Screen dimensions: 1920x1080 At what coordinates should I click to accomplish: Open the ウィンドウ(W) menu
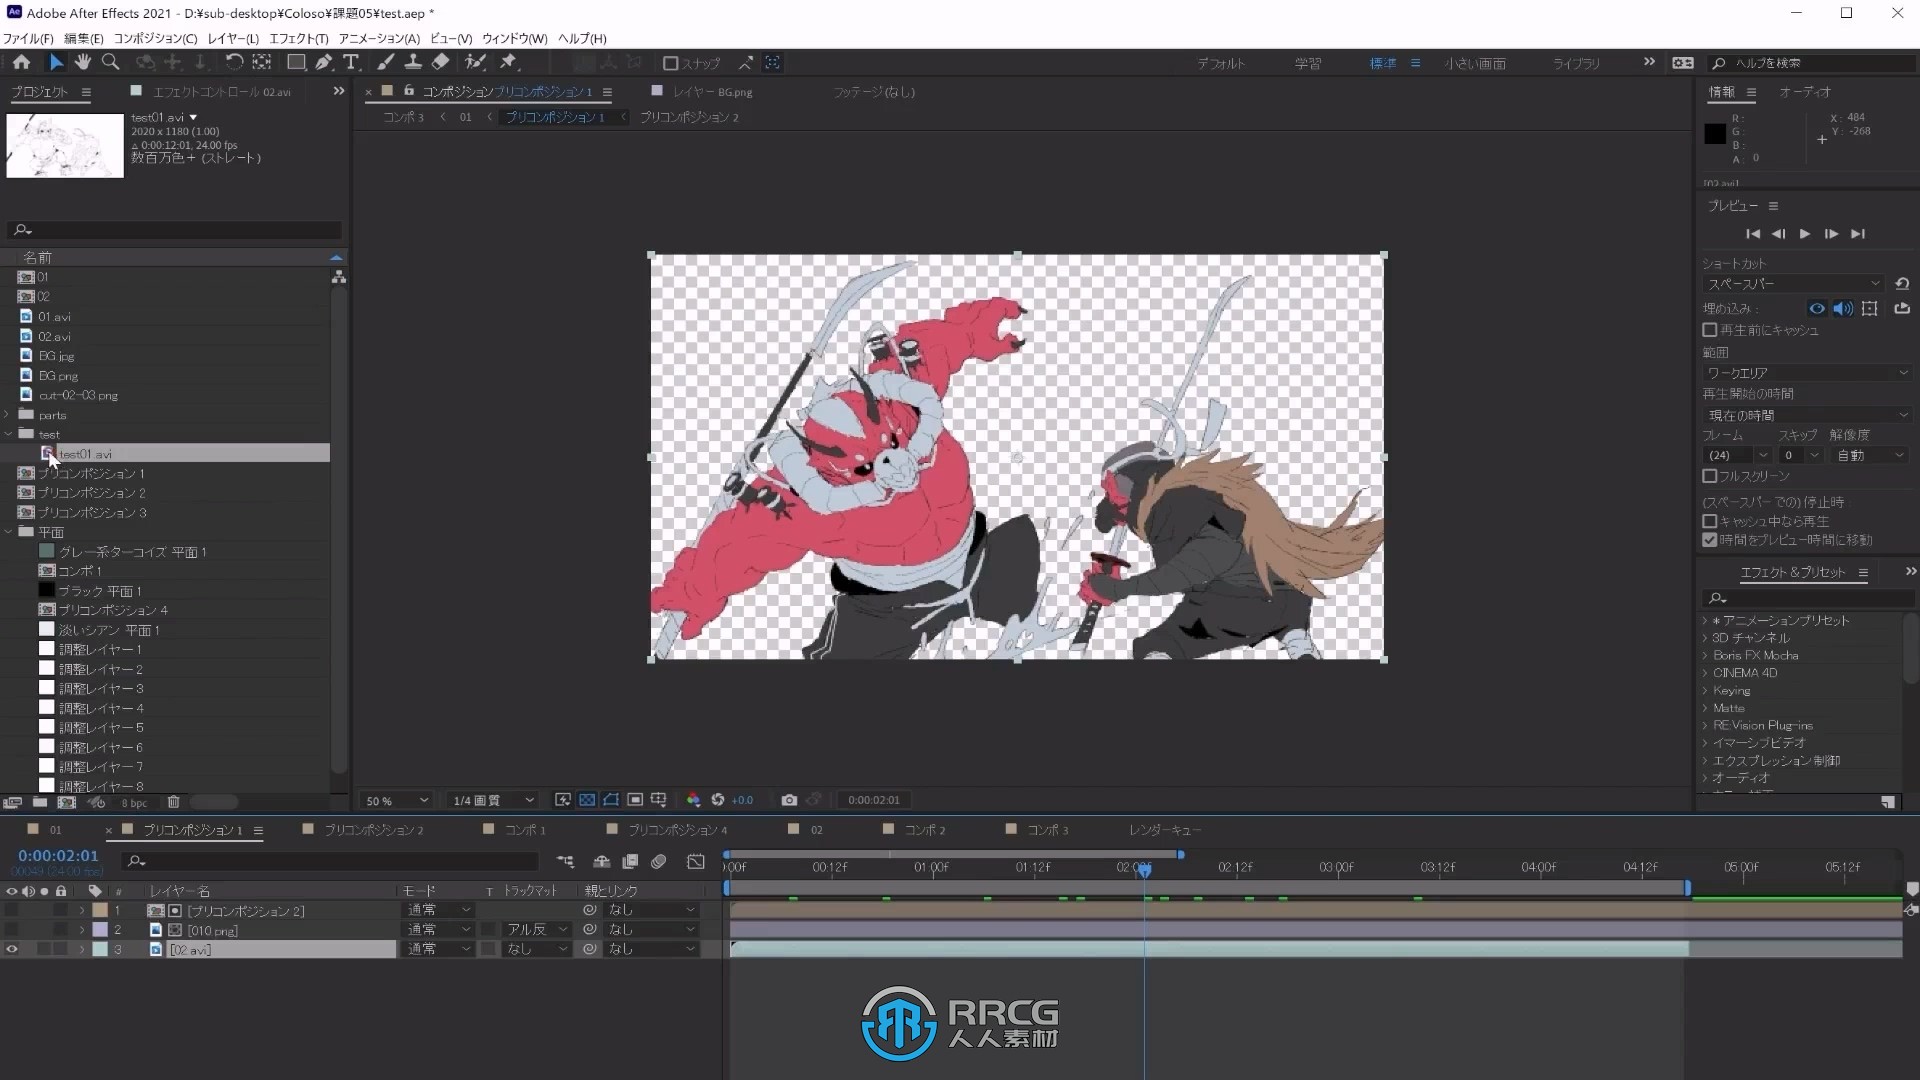(514, 38)
